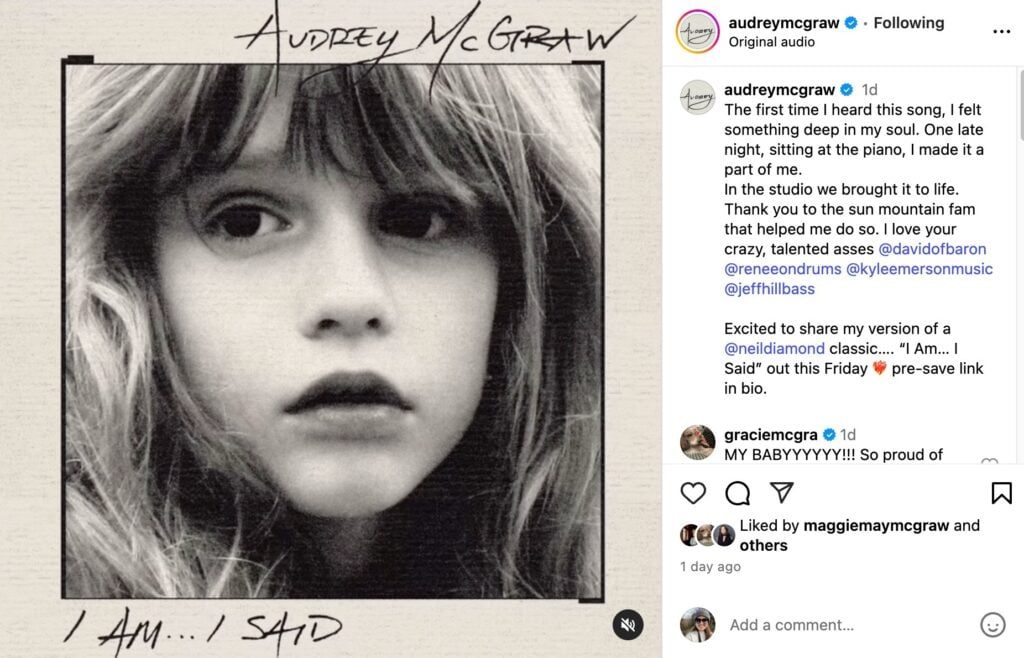Image resolution: width=1024 pixels, height=658 pixels.
Task: Click audreymcgraw profile picture in header
Action: [697, 32]
